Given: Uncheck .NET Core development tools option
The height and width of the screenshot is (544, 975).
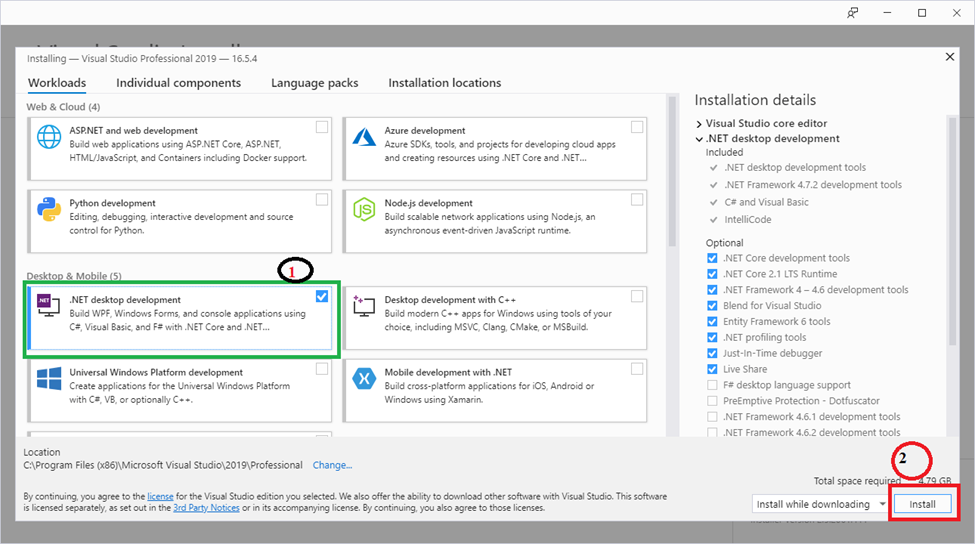Looking at the screenshot, I should tap(712, 258).
